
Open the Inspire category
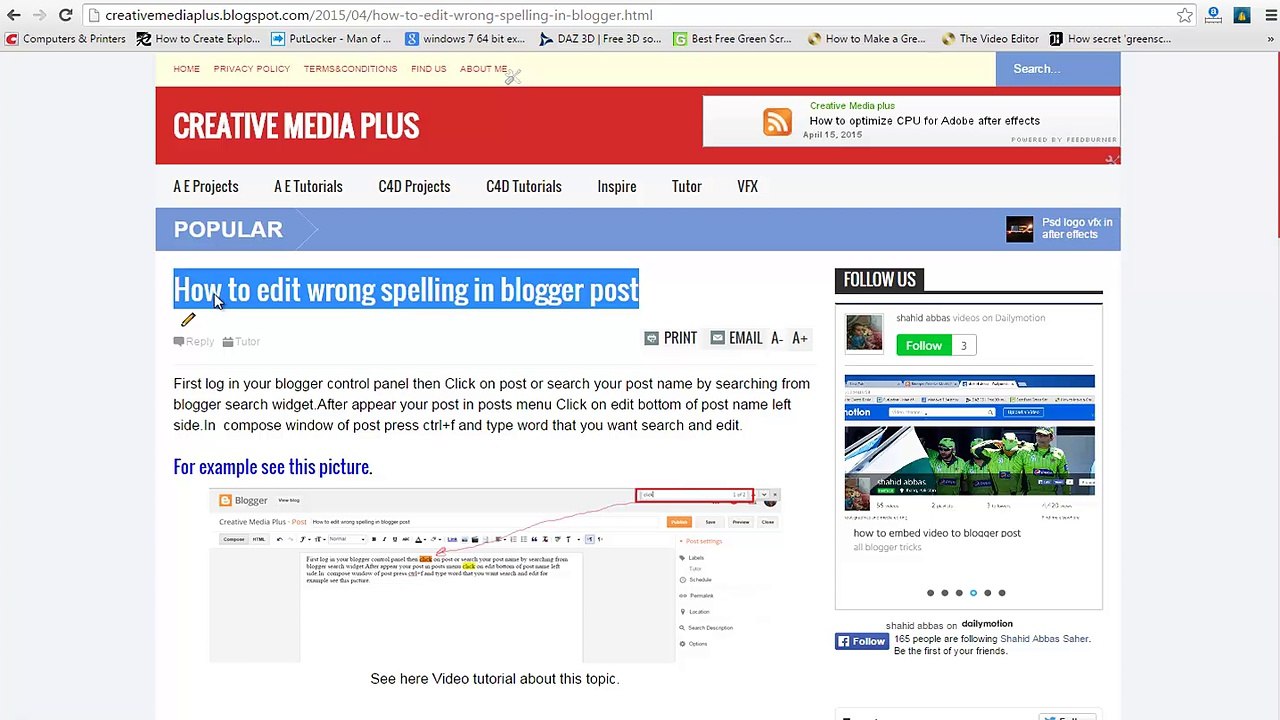coord(616,186)
